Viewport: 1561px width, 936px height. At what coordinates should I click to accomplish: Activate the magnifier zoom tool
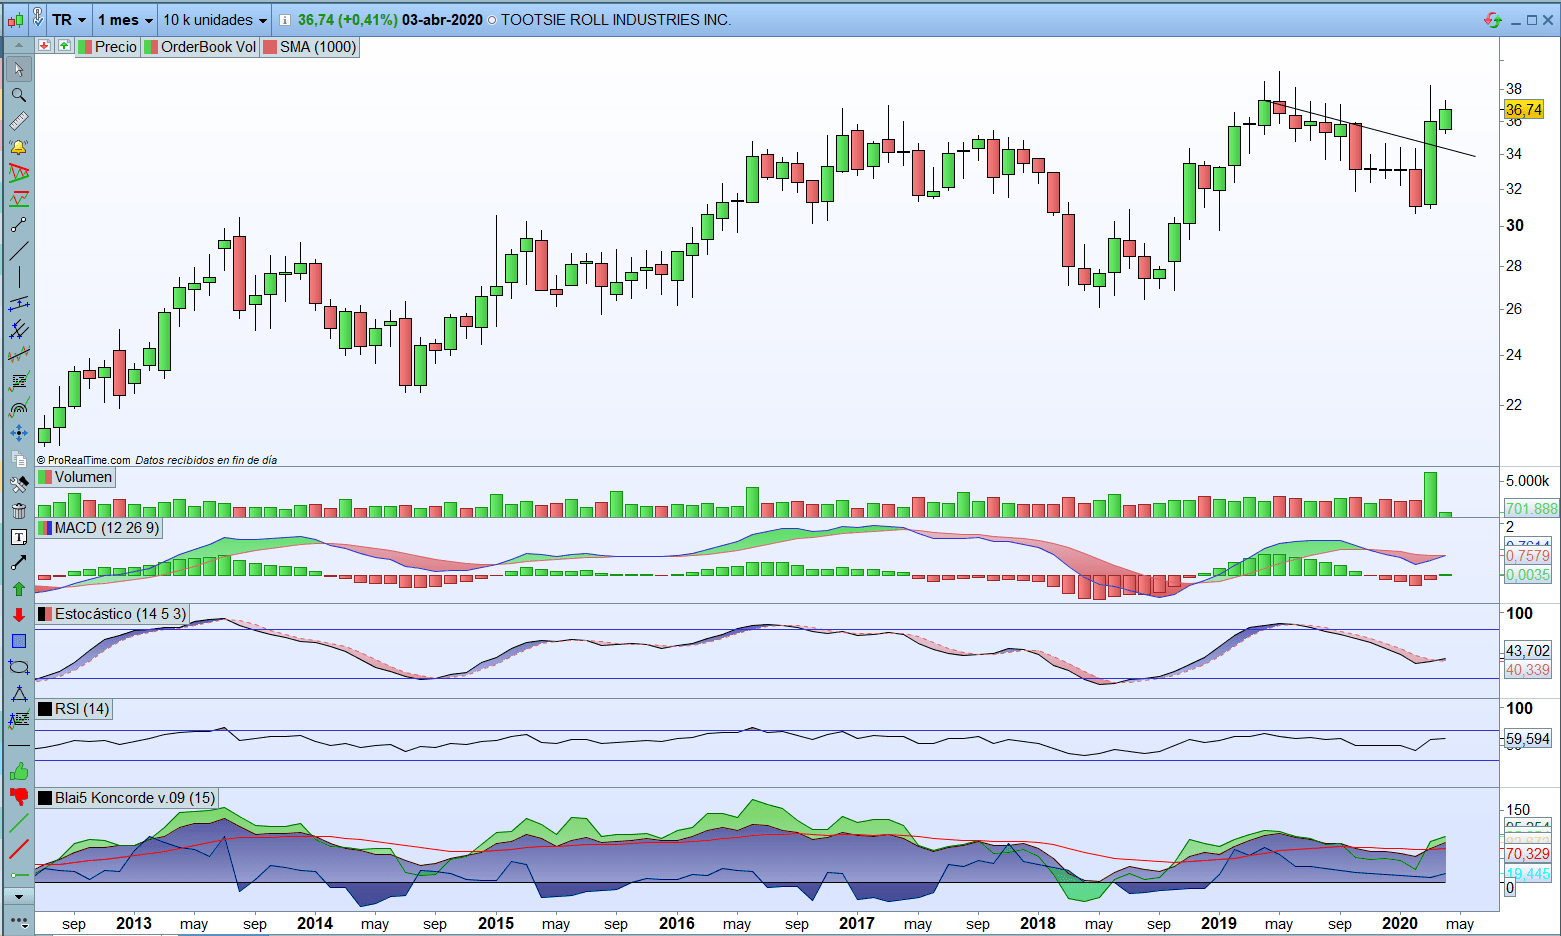coord(18,95)
